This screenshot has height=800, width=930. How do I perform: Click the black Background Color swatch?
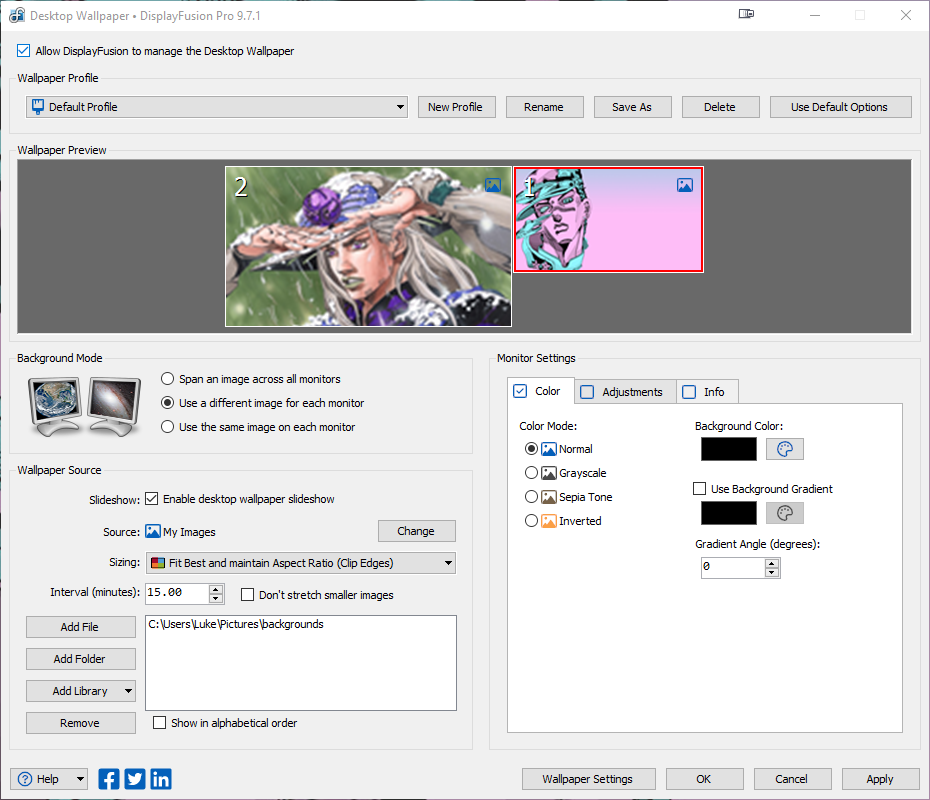[728, 449]
